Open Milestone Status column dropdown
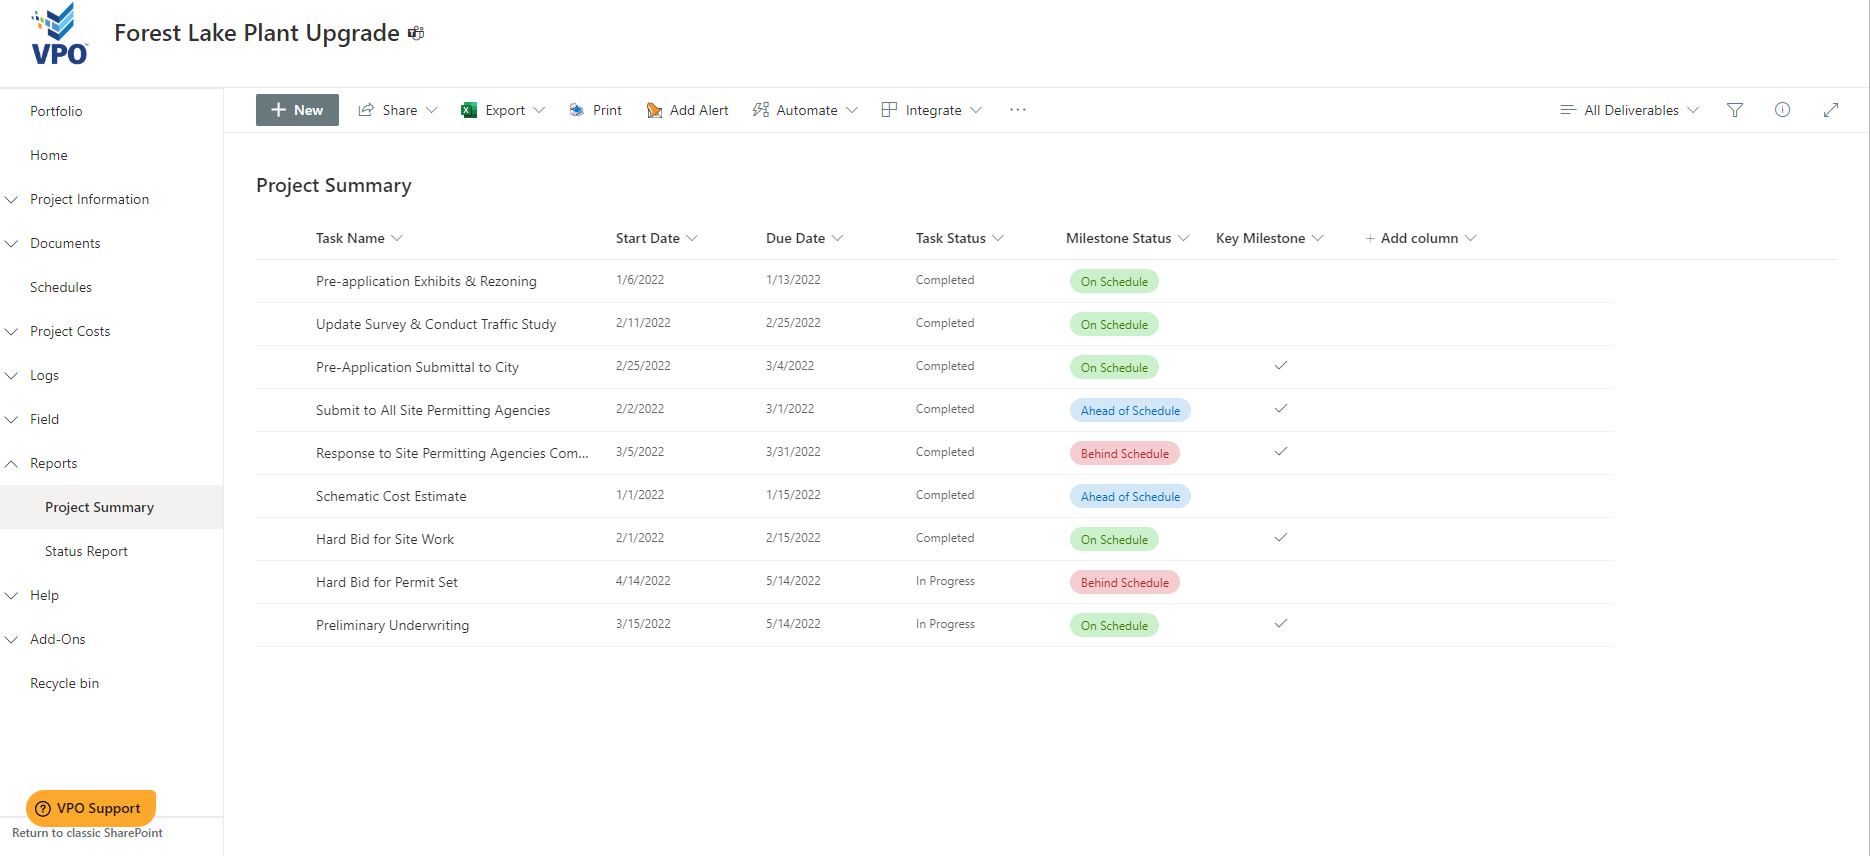This screenshot has height=856, width=1870. click(x=1184, y=238)
